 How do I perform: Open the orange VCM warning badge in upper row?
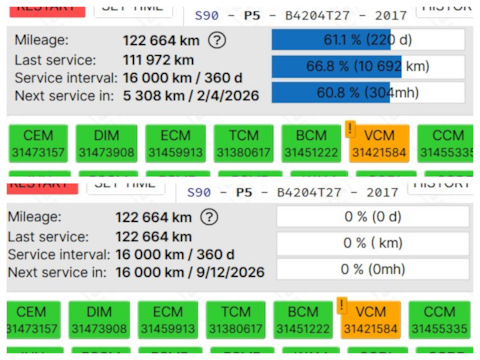[x=350, y=129]
